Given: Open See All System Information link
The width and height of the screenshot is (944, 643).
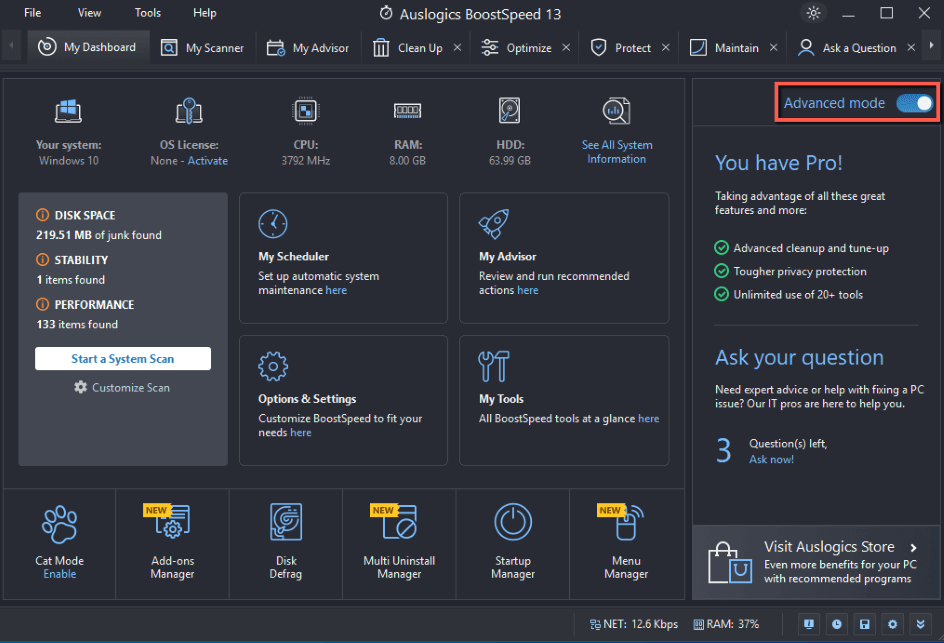Looking at the screenshot, I should [x=616, y=152].
